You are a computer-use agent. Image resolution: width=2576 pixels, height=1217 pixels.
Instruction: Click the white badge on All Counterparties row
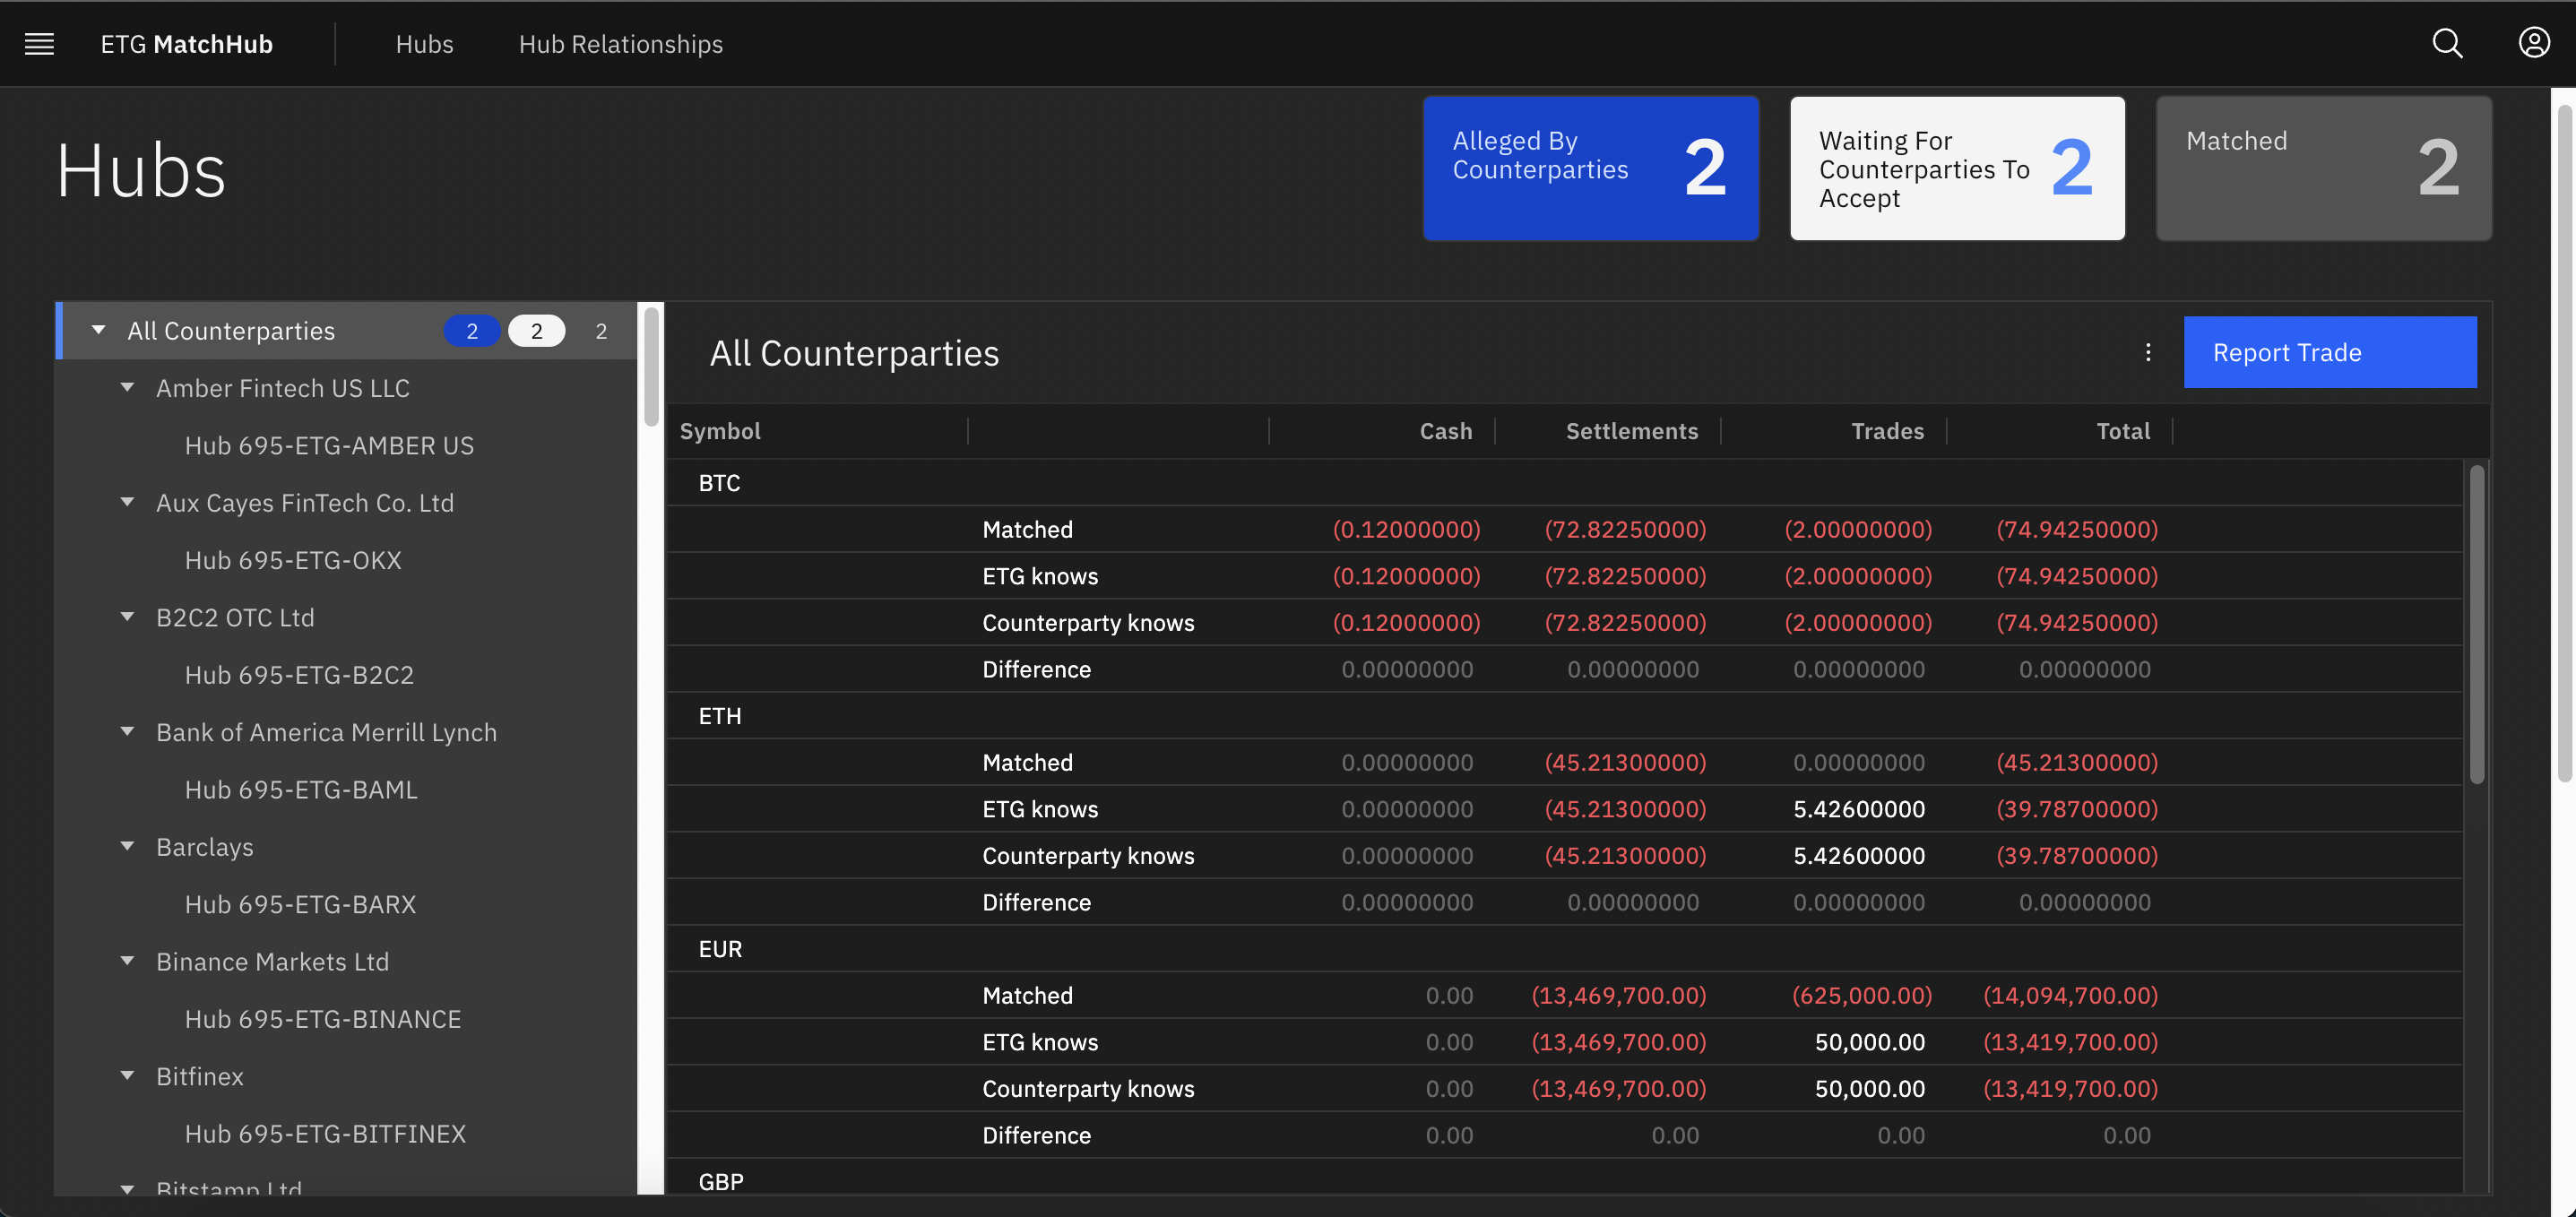click(x=536, y=331)
